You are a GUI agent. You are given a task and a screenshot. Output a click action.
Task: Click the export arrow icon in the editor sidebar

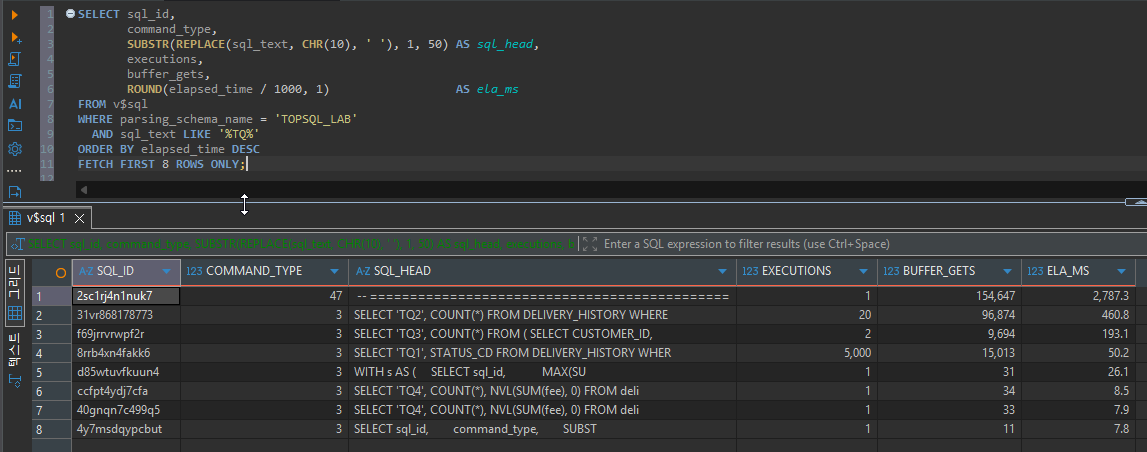click(15, 192)
